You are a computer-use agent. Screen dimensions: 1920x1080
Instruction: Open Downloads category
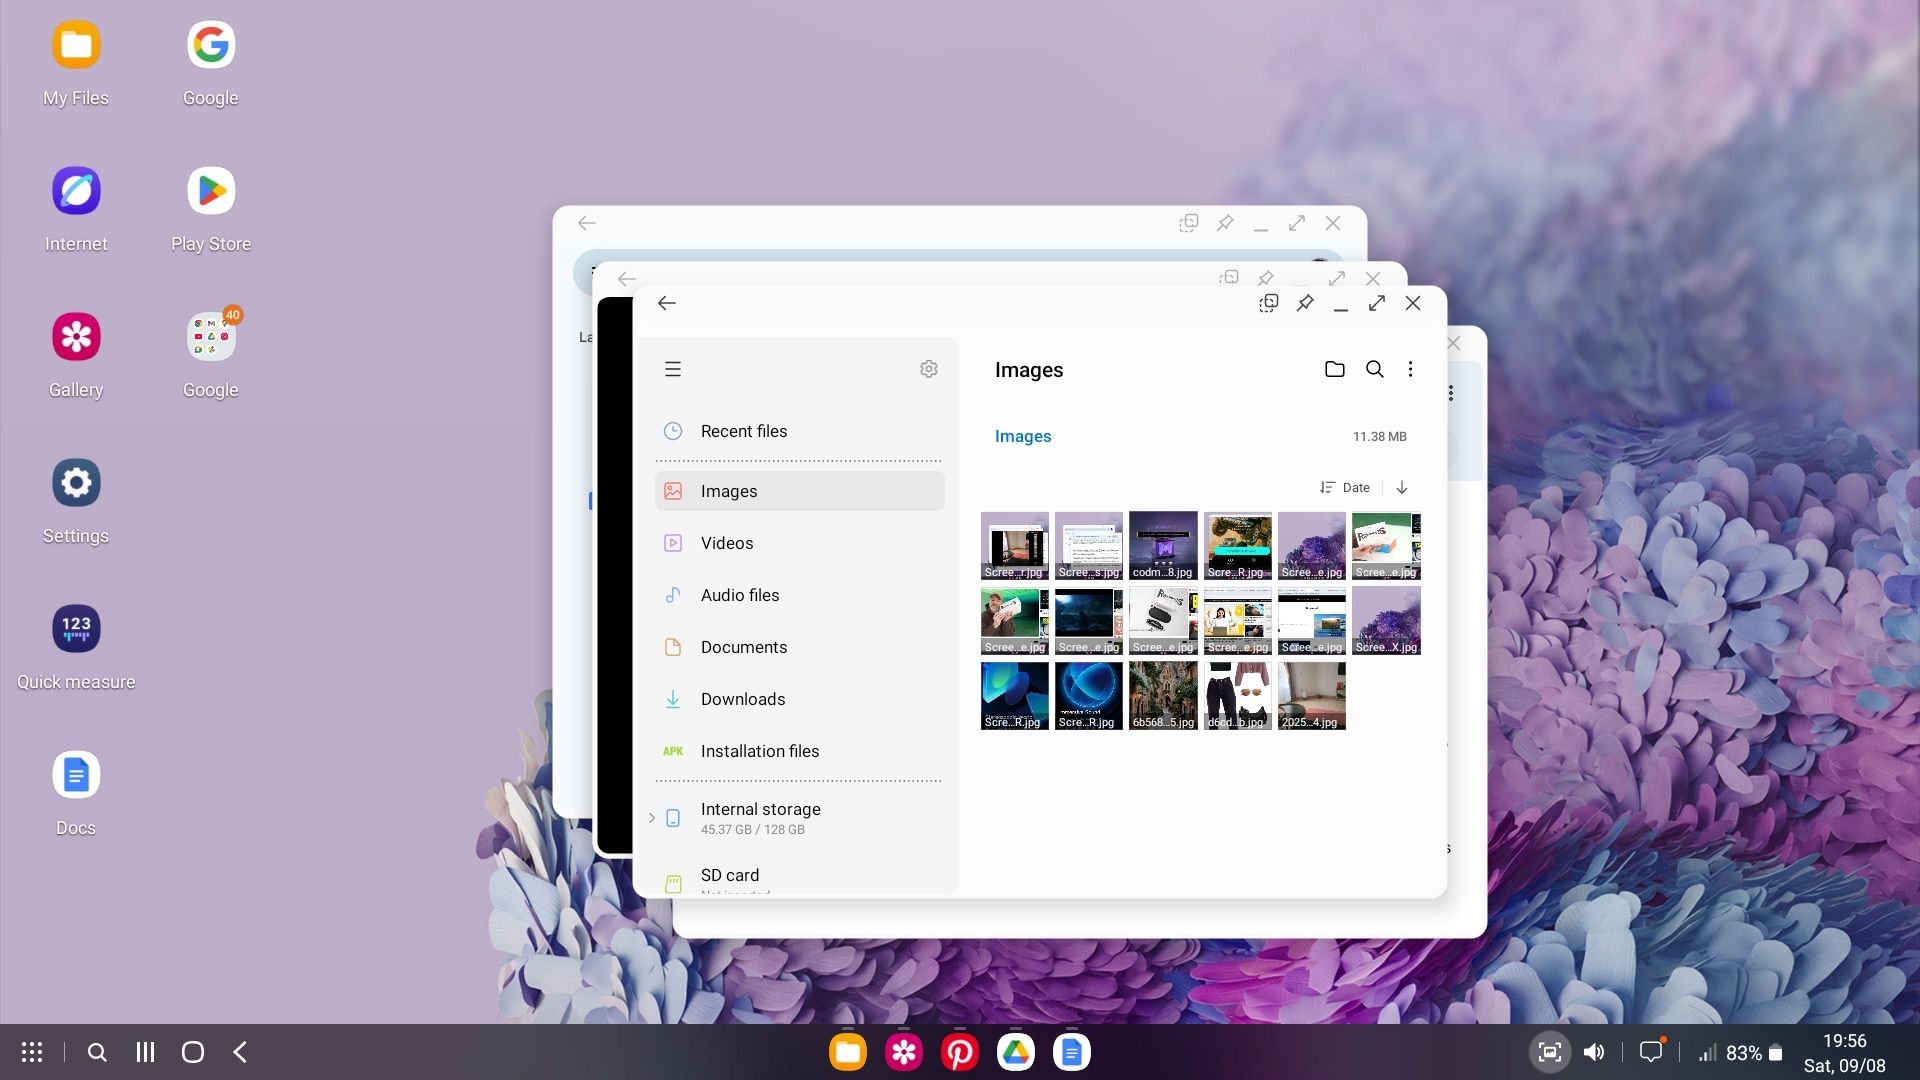799,699
